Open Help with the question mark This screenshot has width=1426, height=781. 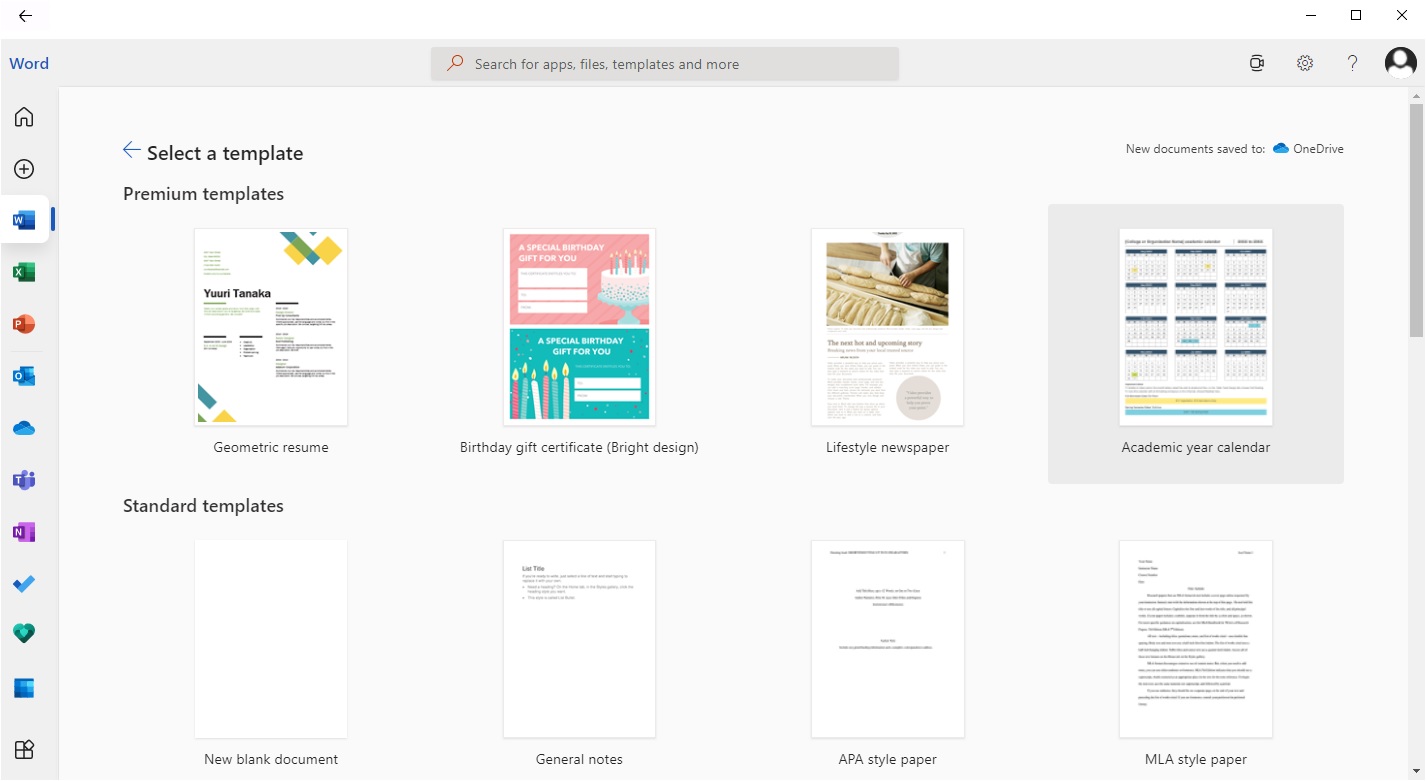pyautogui.click(x=1352, y=62)
